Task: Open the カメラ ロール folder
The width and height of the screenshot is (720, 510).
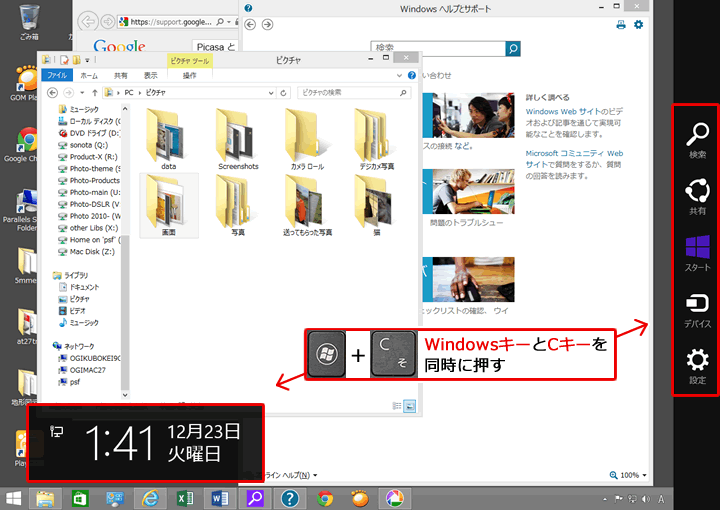Action: point(307,139)
